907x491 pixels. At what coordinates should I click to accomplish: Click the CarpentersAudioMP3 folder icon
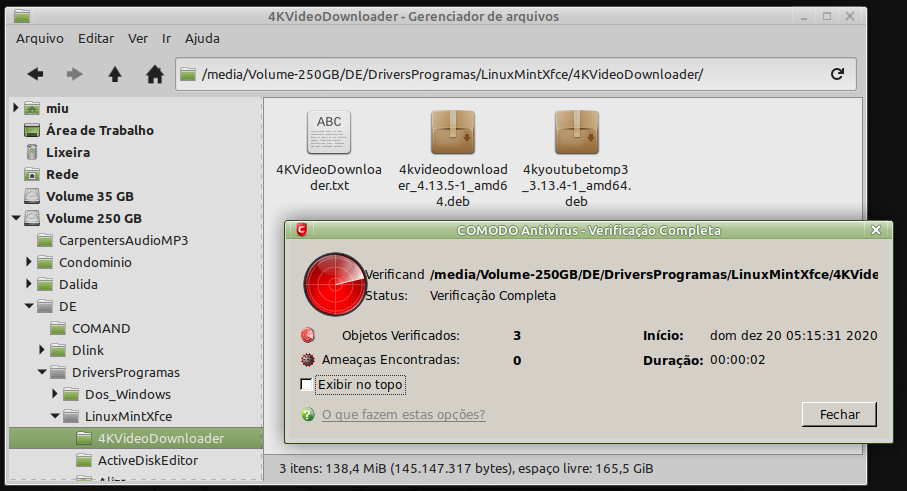(45, 240)
